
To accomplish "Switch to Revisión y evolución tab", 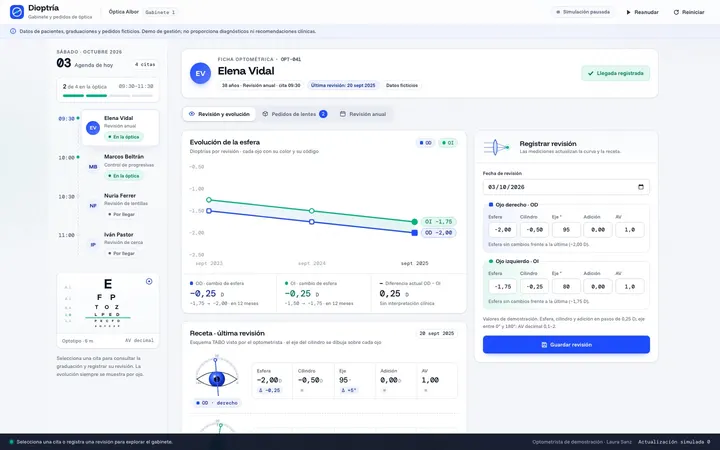I will pos(219,114).
